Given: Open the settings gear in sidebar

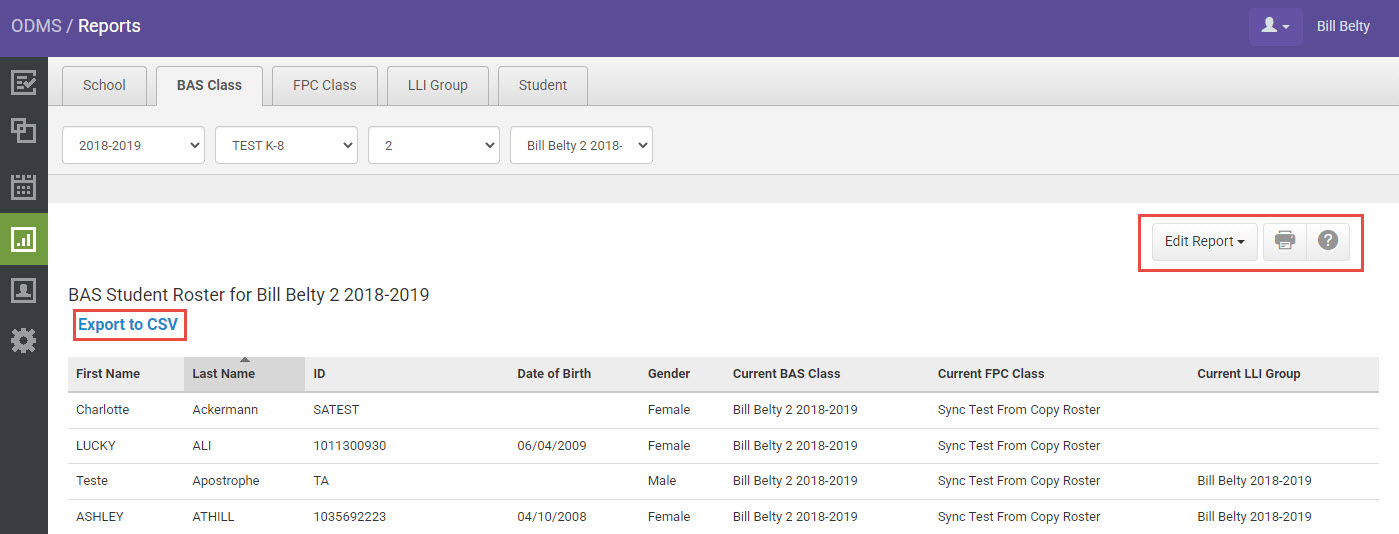Looking at the screenshot, I should point(23,341).
